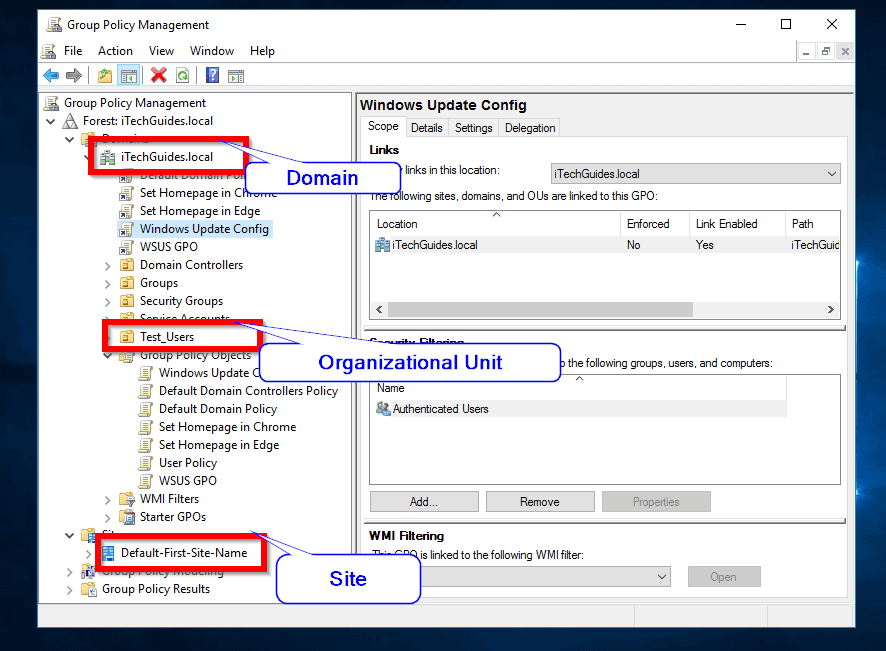This screenshot has width=886, height=651.
Task: Select the Windows Update Config GPO
Action: click(x=204, y=228)
